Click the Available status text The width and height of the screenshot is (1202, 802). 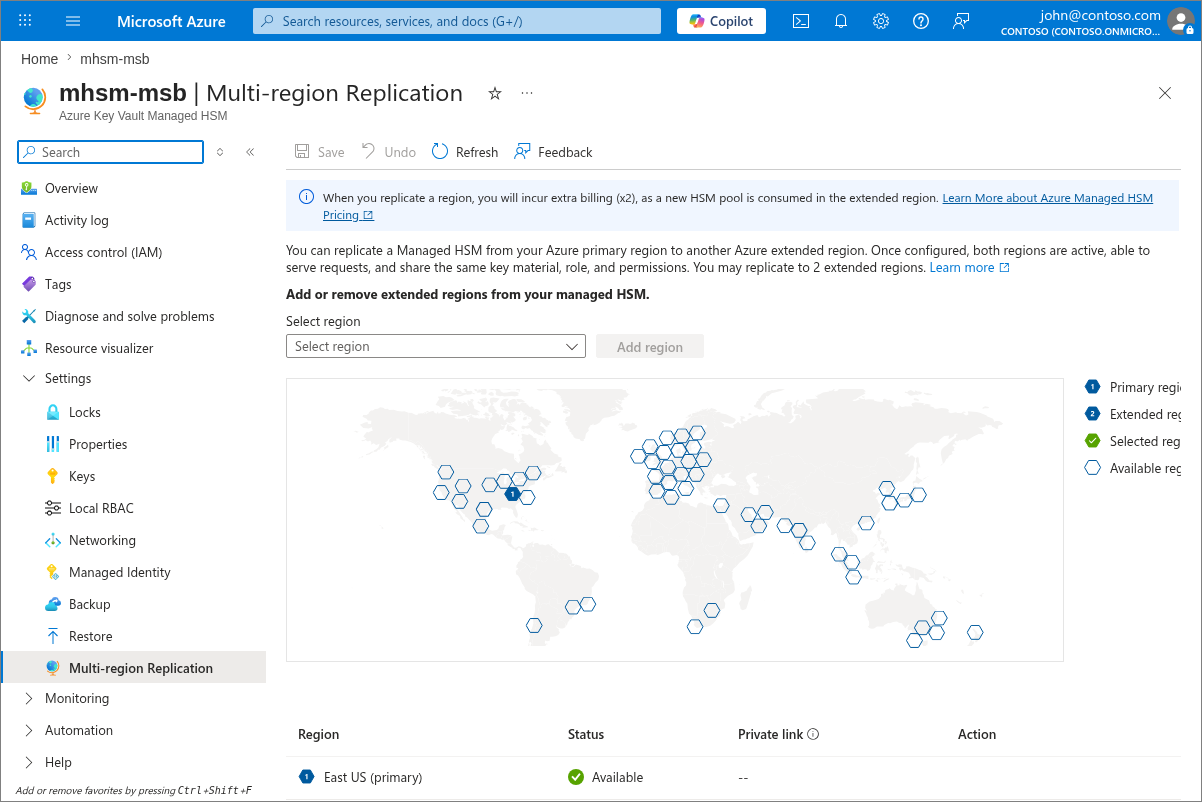click(x=617, y=777)
